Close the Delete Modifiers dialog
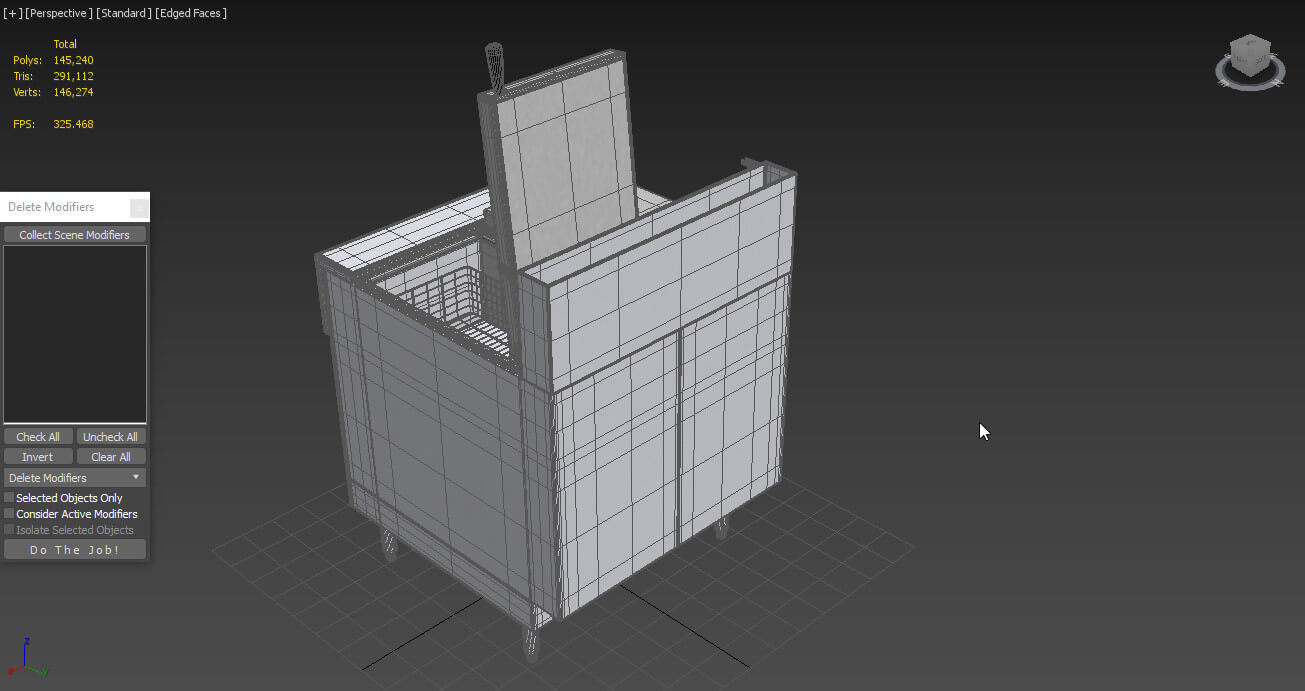The image size is (1305, 691). [139, 207]
